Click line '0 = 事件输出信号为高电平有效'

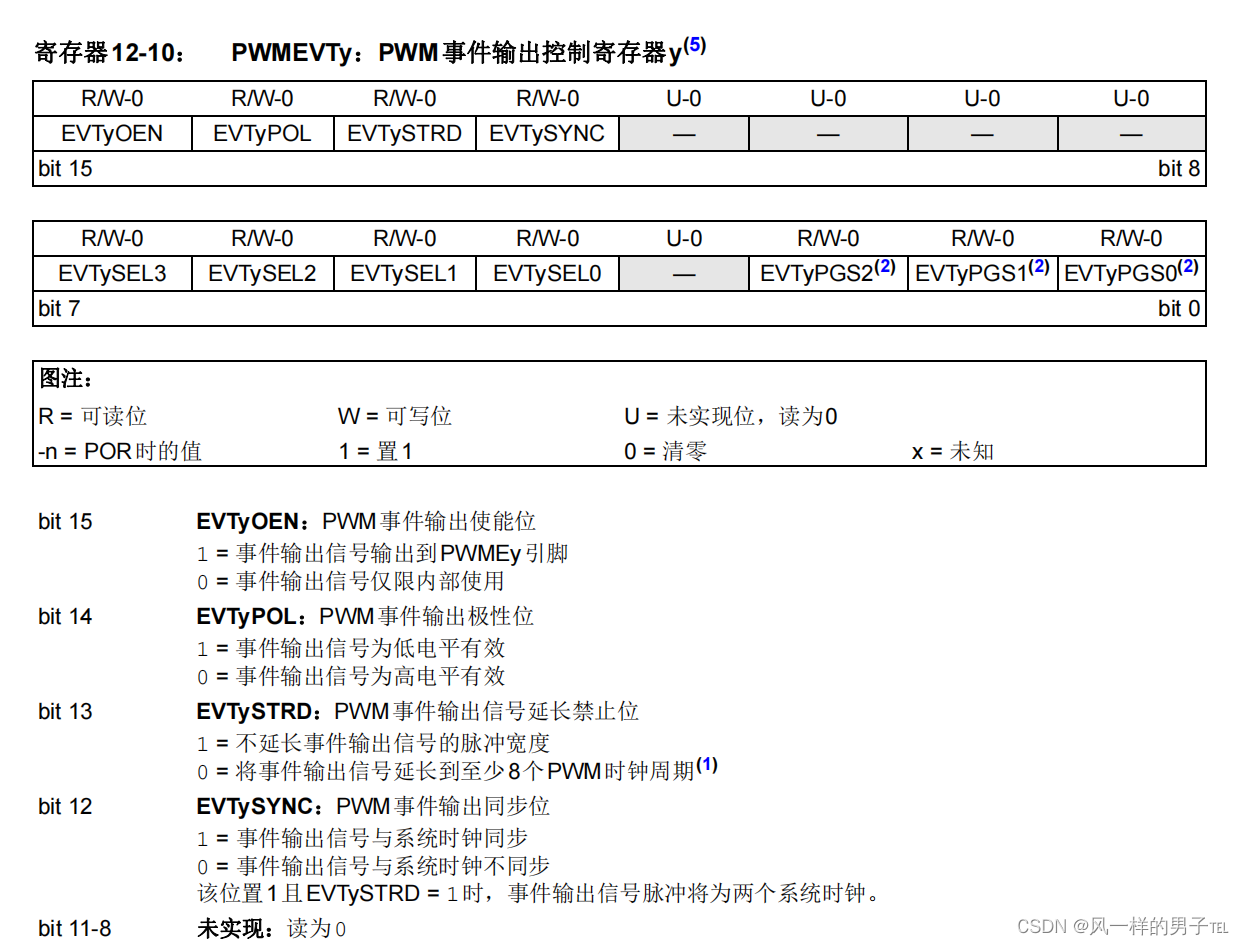click(x=351, y=676)
